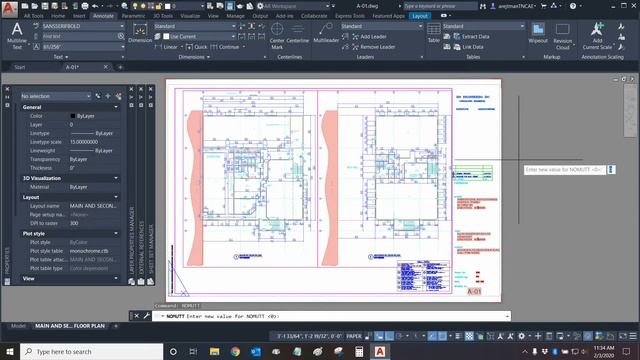640x360 pixels.
Task: Toggle the layer lock icon in toolbar
Action: [158, 6]
